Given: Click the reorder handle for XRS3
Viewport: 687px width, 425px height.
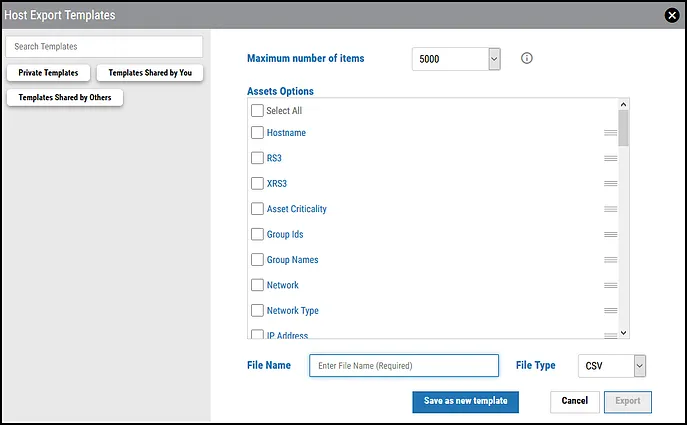Looking at the screenshot, I should tap(610, 184).
